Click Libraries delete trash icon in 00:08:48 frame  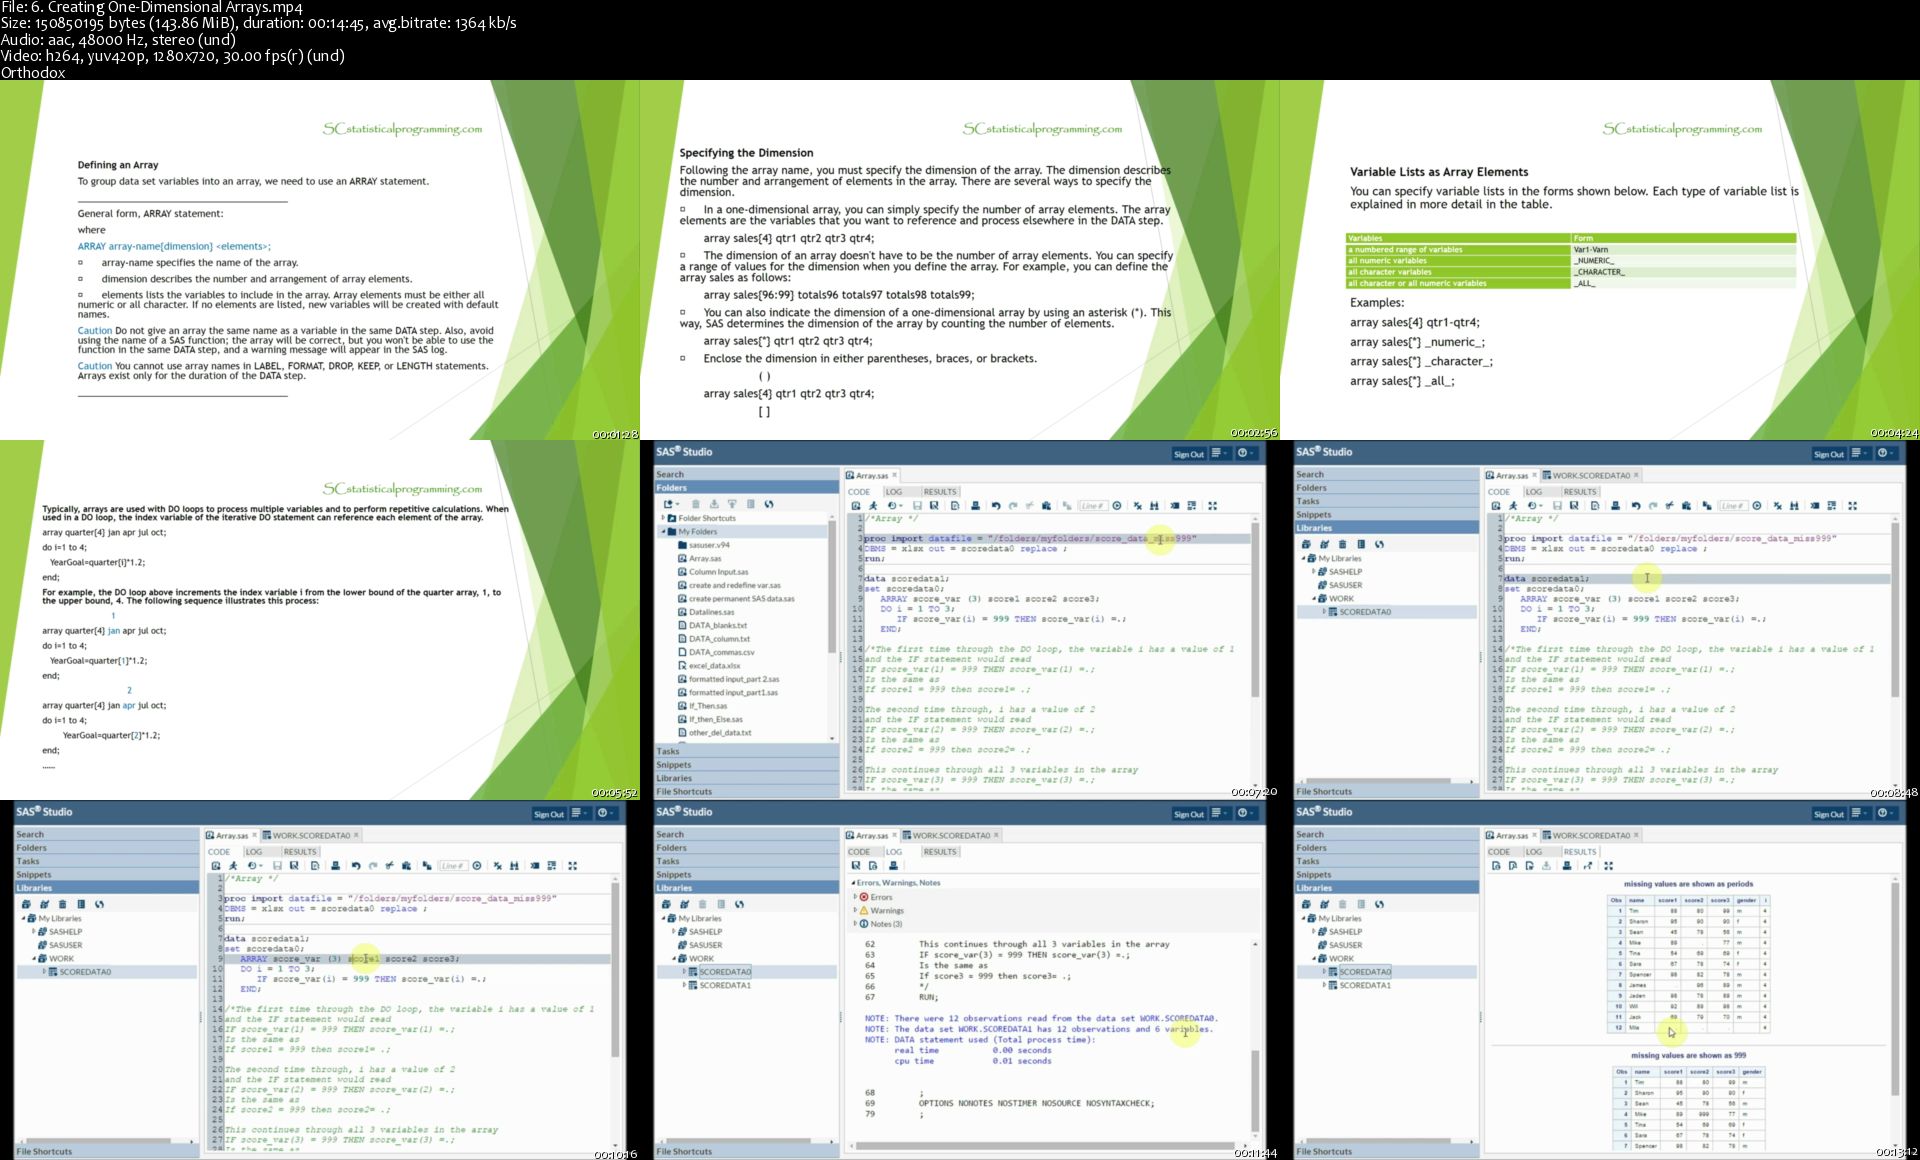(x=1342, y=545)
